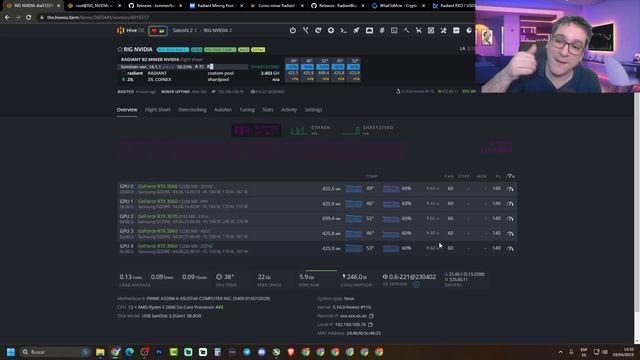Image resolution: width=640 pixels, height=360 pixels.
Task: Click the tuning gauge icon for GPU 2
Action: pyautogui.click(x=510, y=219)
